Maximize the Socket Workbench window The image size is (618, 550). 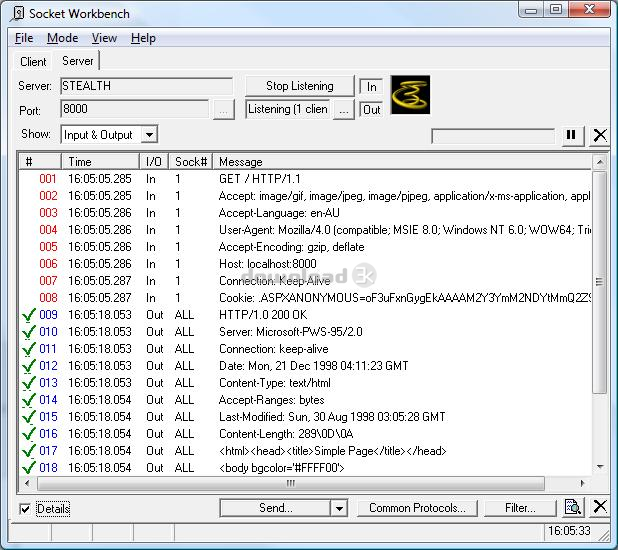(x=556, y=9)
